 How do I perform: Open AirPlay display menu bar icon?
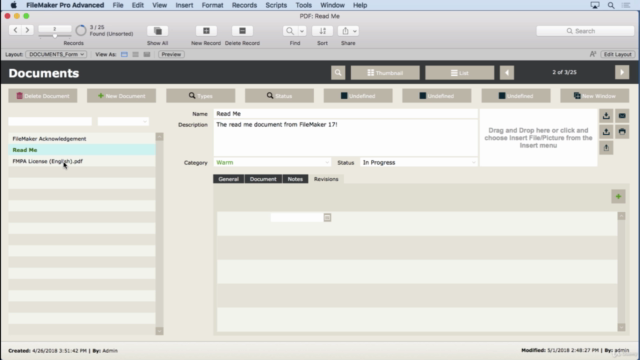[x=595, y=5]
